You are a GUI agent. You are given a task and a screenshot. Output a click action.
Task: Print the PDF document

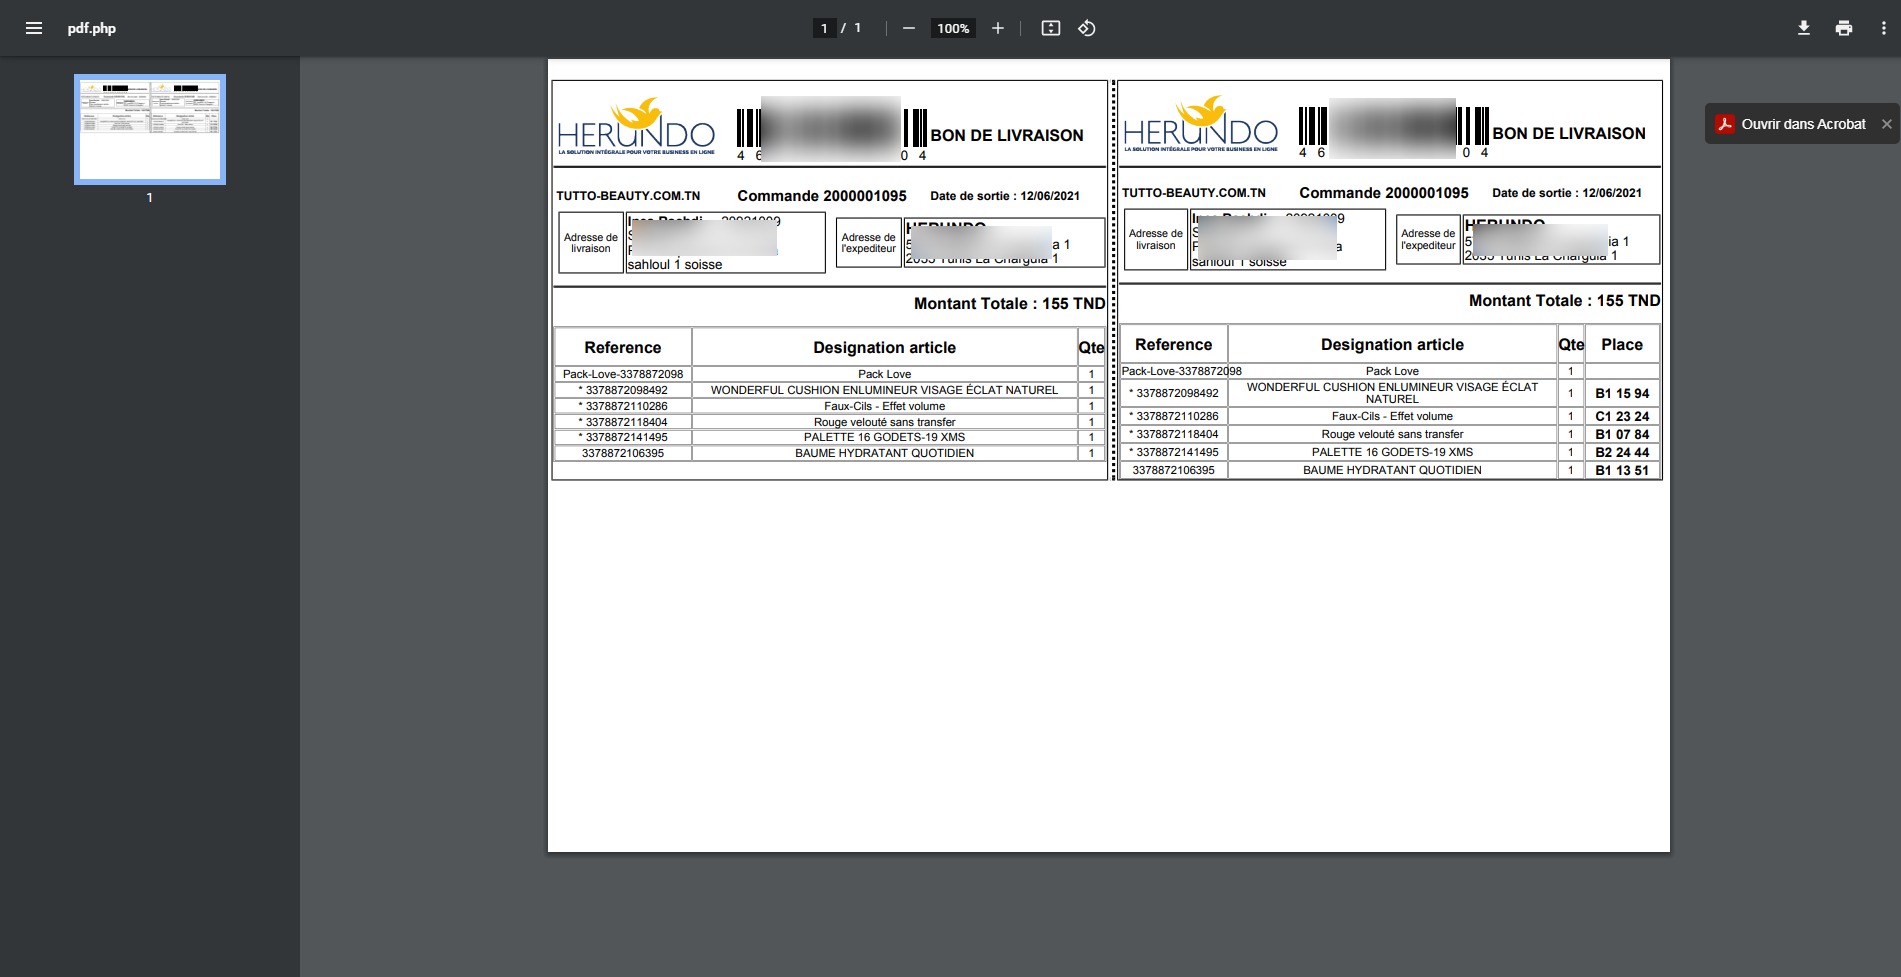click(1844, 28)
